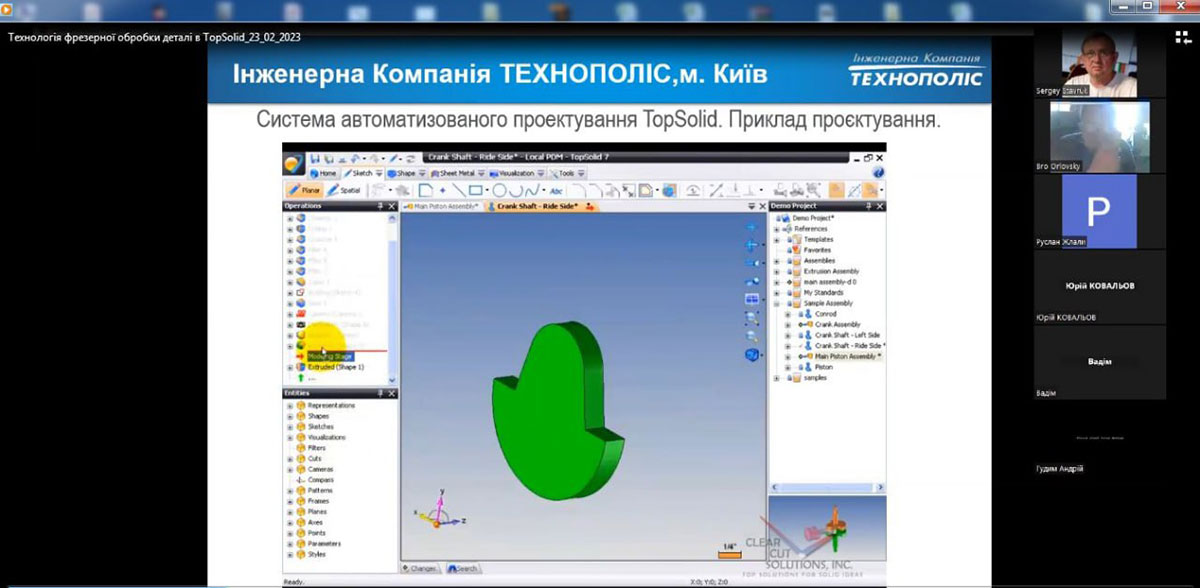Image resolution: width=1200 pixels, height=588 pixels.
Task: Click the orange highlighted icon in sketch toolbar
Action: click(x=835, y=190)
